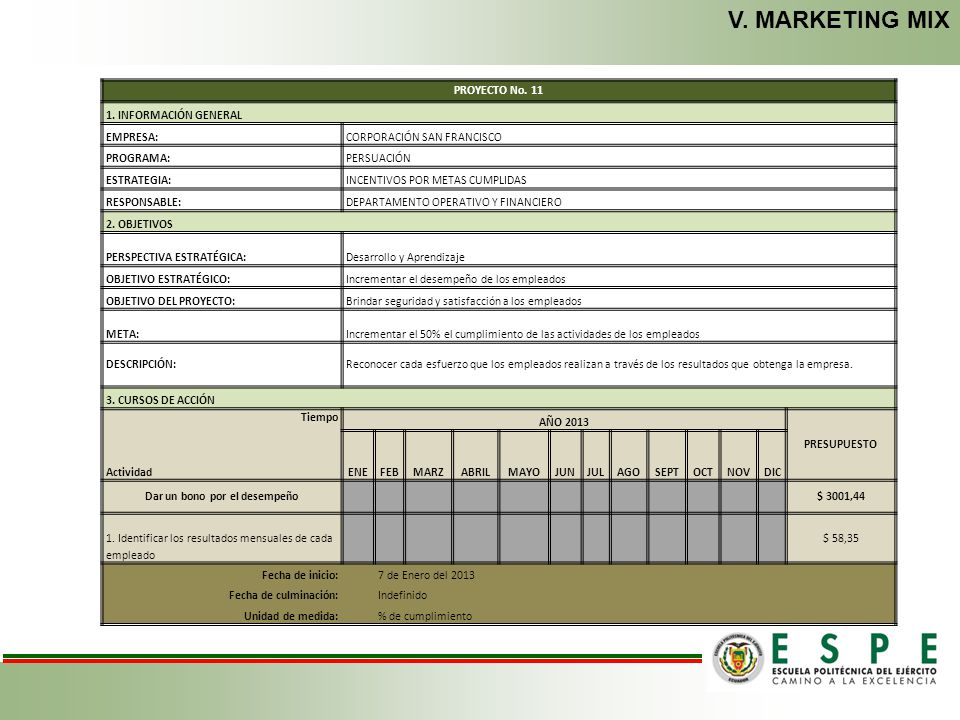
Task: Click the MARZ month column header
Action: pos(428,456)
